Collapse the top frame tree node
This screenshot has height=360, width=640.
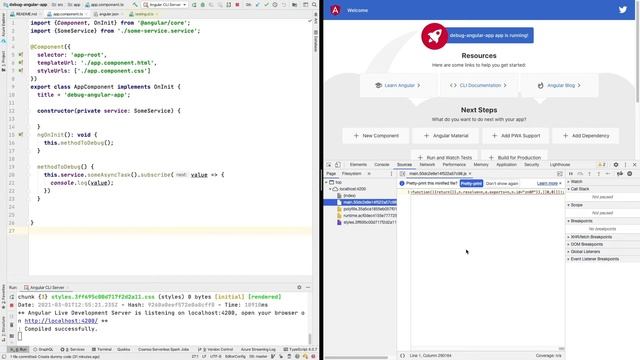tap(327, 182)
